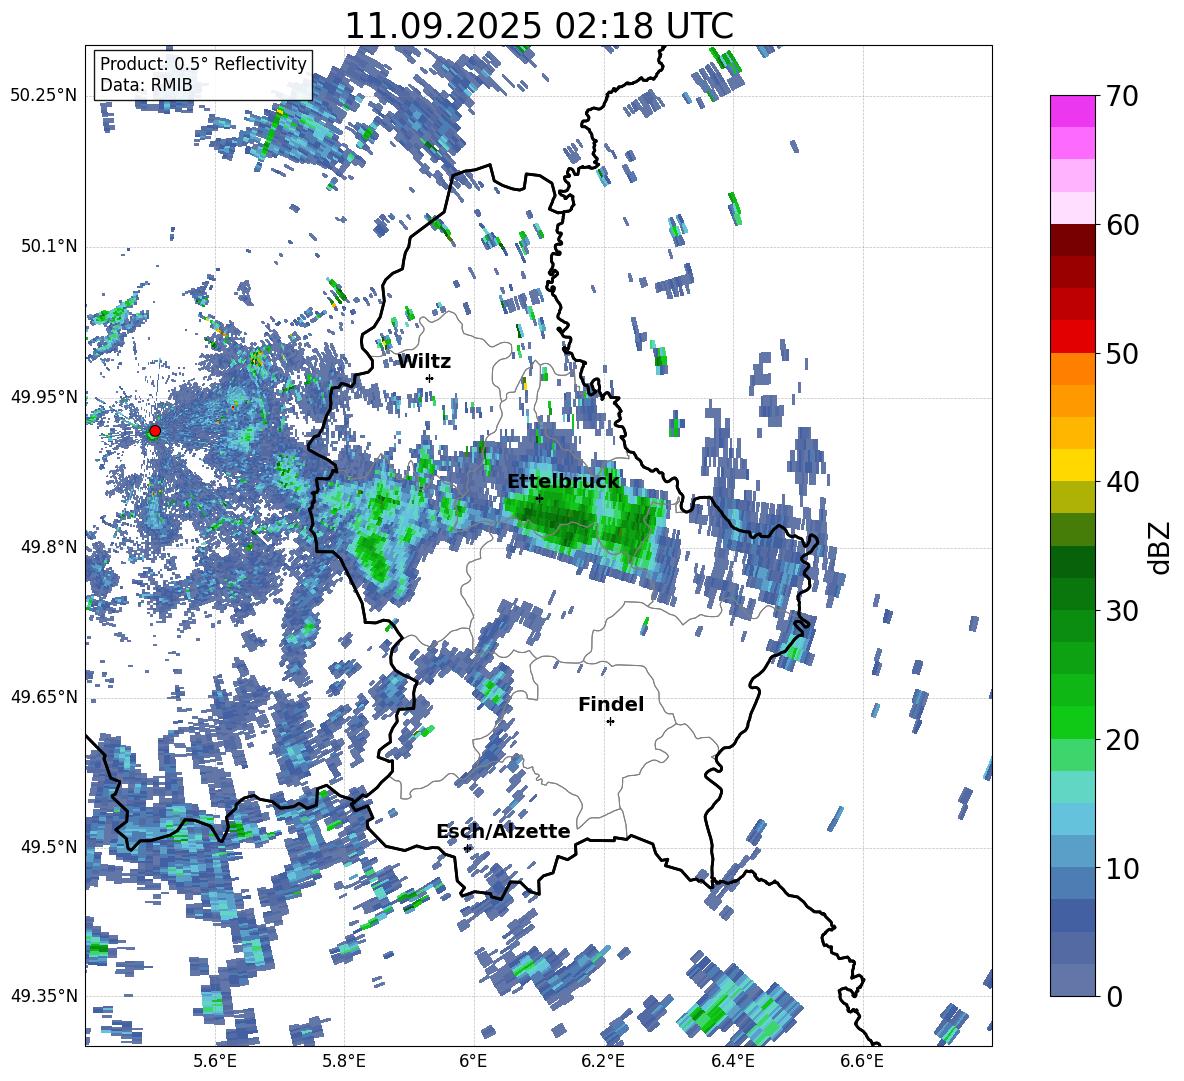Click the Findel station cross marker
Screen dimensions: 1184x1081
coord(610,722)
